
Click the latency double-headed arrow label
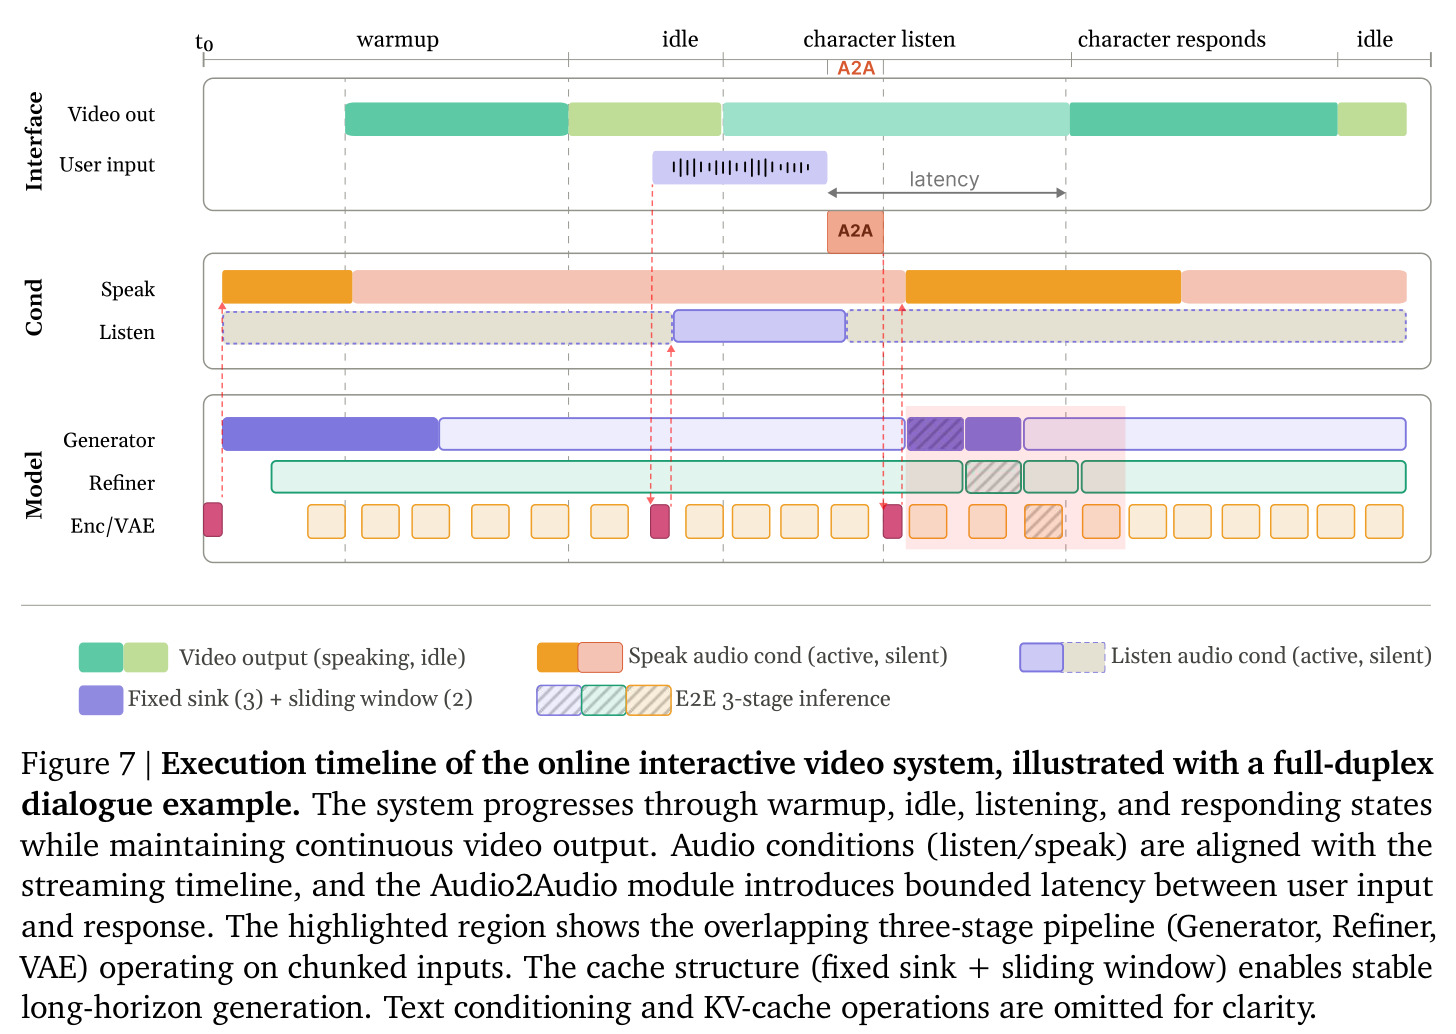pyautogui.click(x=944, y=179)
